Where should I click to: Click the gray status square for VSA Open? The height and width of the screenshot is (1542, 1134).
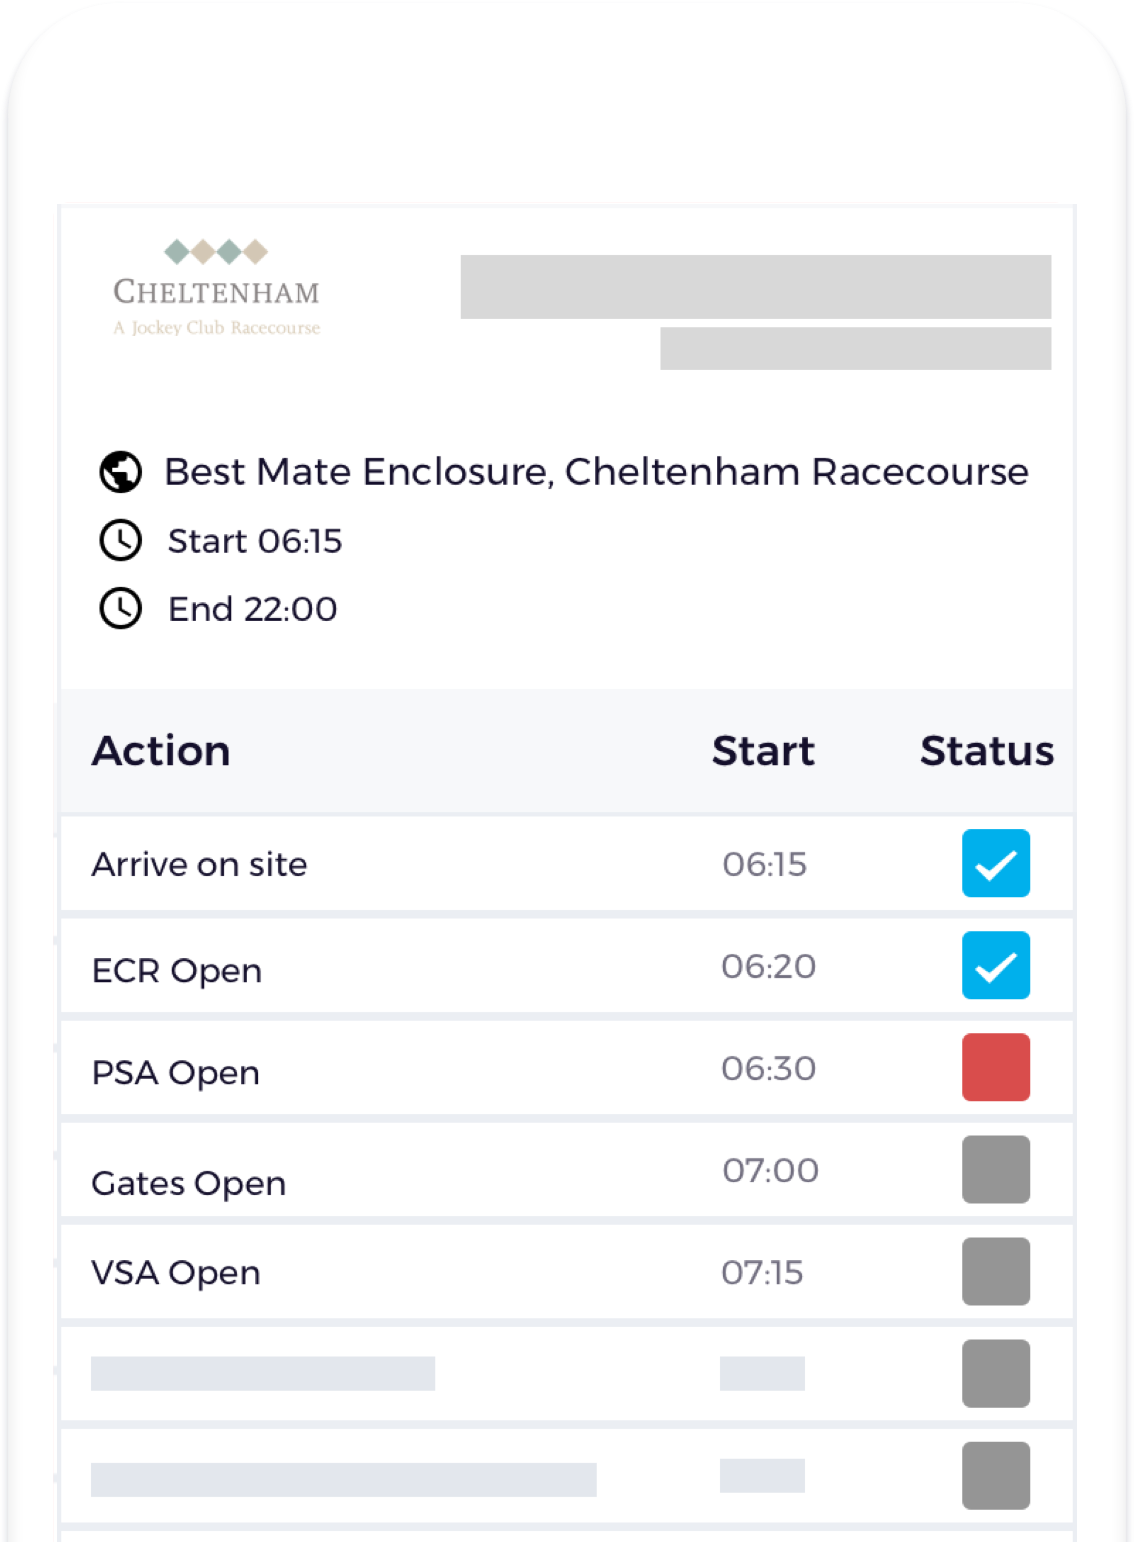pyautogui.click(x=995, y=1272)
